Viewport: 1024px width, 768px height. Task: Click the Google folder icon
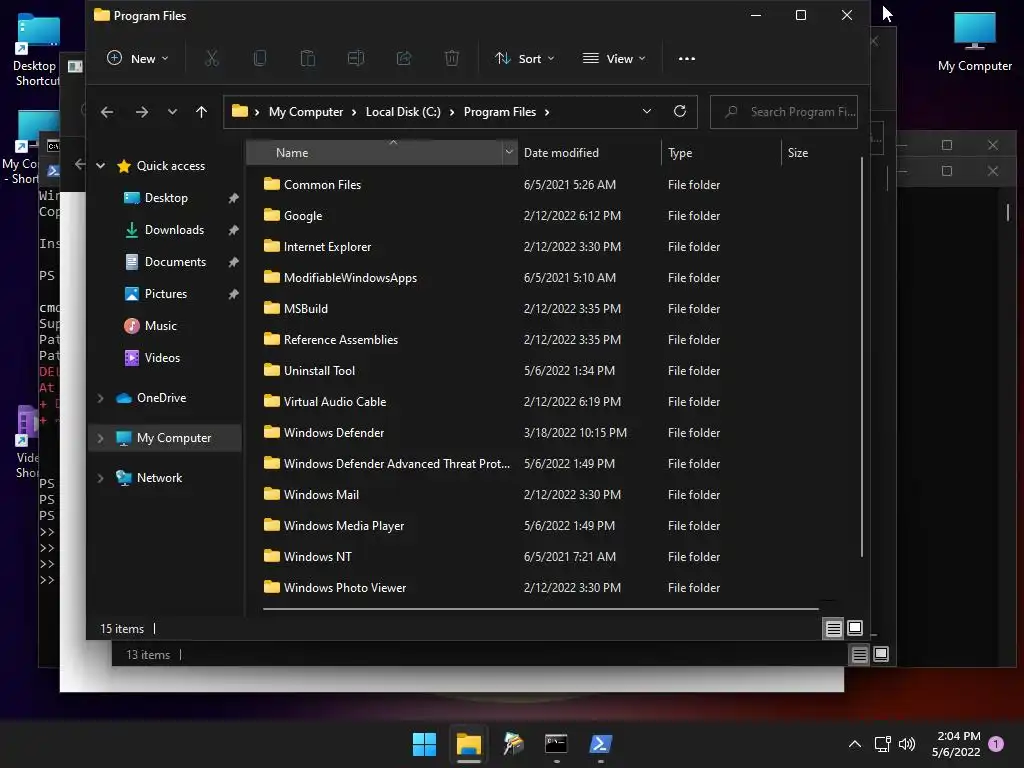pos(272,215)
